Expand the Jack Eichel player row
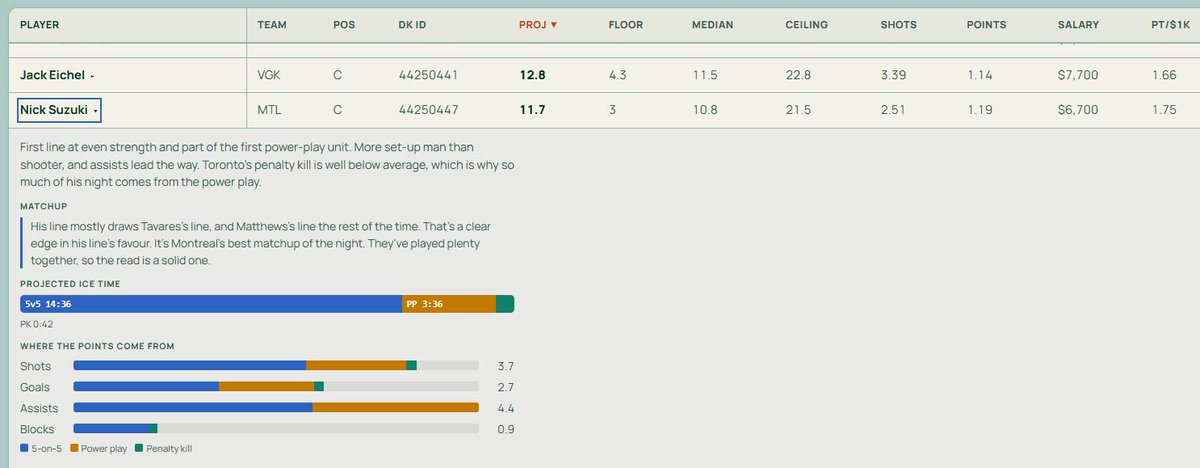The image size is (1200, 468). [x=57, y=75]
